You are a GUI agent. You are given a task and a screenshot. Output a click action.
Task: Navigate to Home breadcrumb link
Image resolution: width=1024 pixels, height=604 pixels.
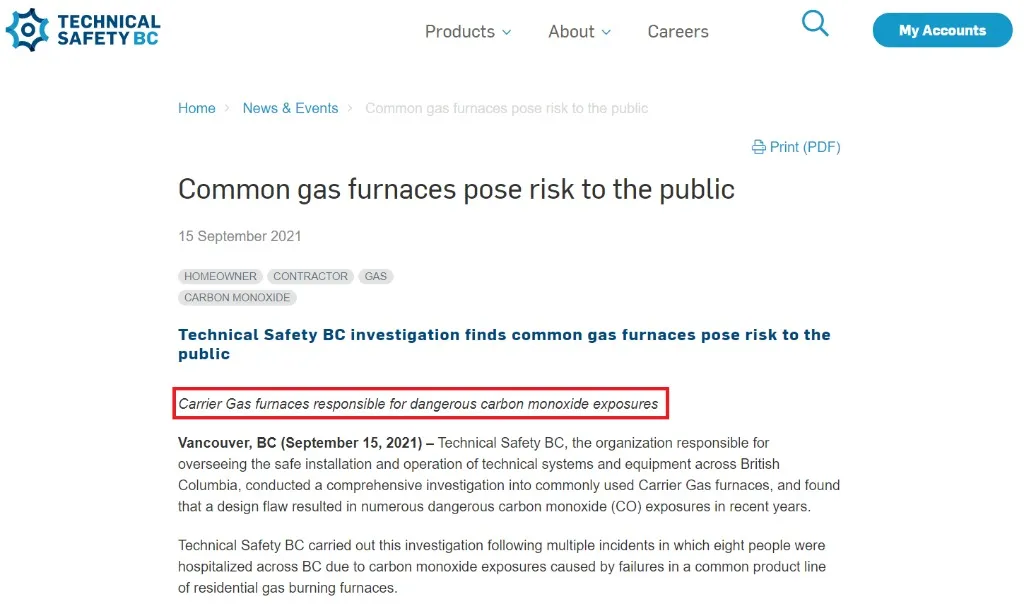(x=197, y=108)
